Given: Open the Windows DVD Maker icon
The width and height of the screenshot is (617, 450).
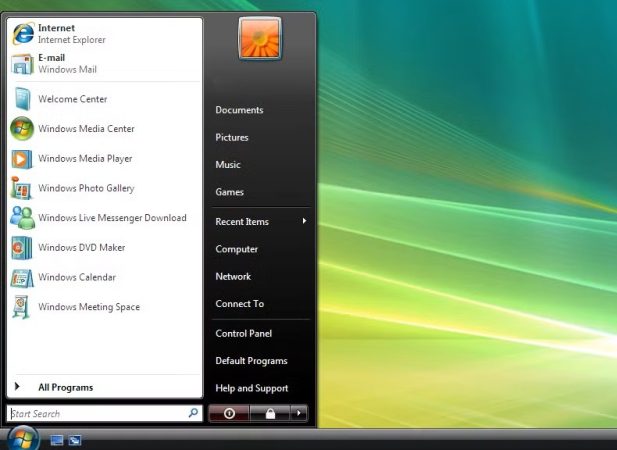Looking at the screenshot, I should (22, 247).
